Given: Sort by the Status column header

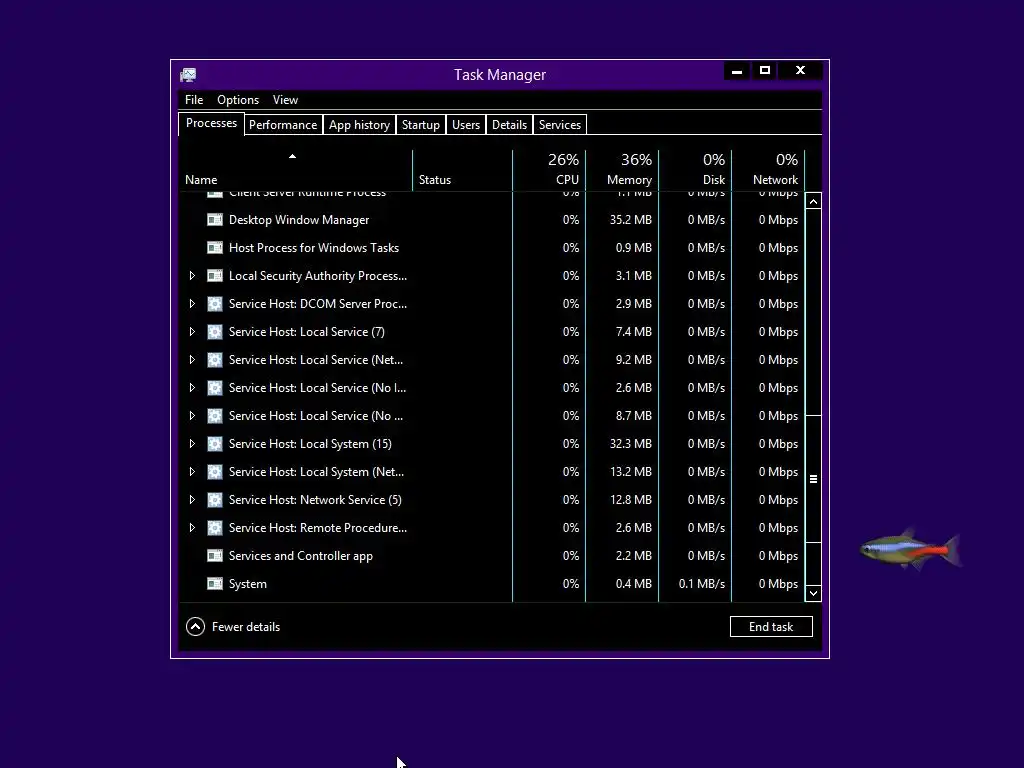Looking at the screenshot, I should pos(462,170).
